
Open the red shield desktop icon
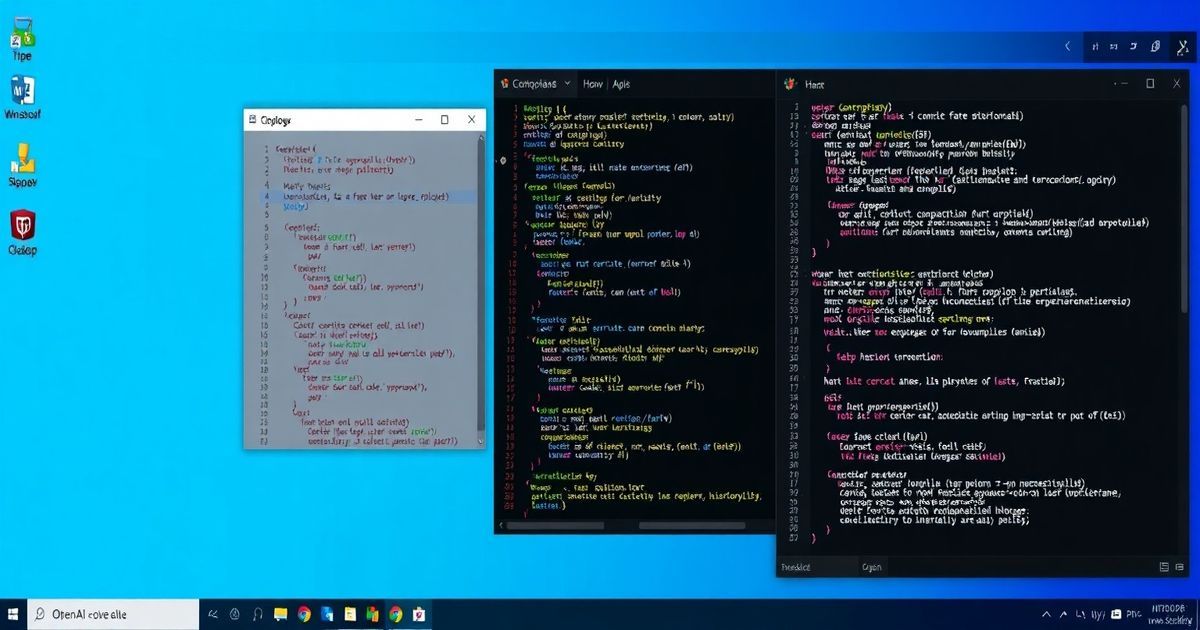coord(22,226)
